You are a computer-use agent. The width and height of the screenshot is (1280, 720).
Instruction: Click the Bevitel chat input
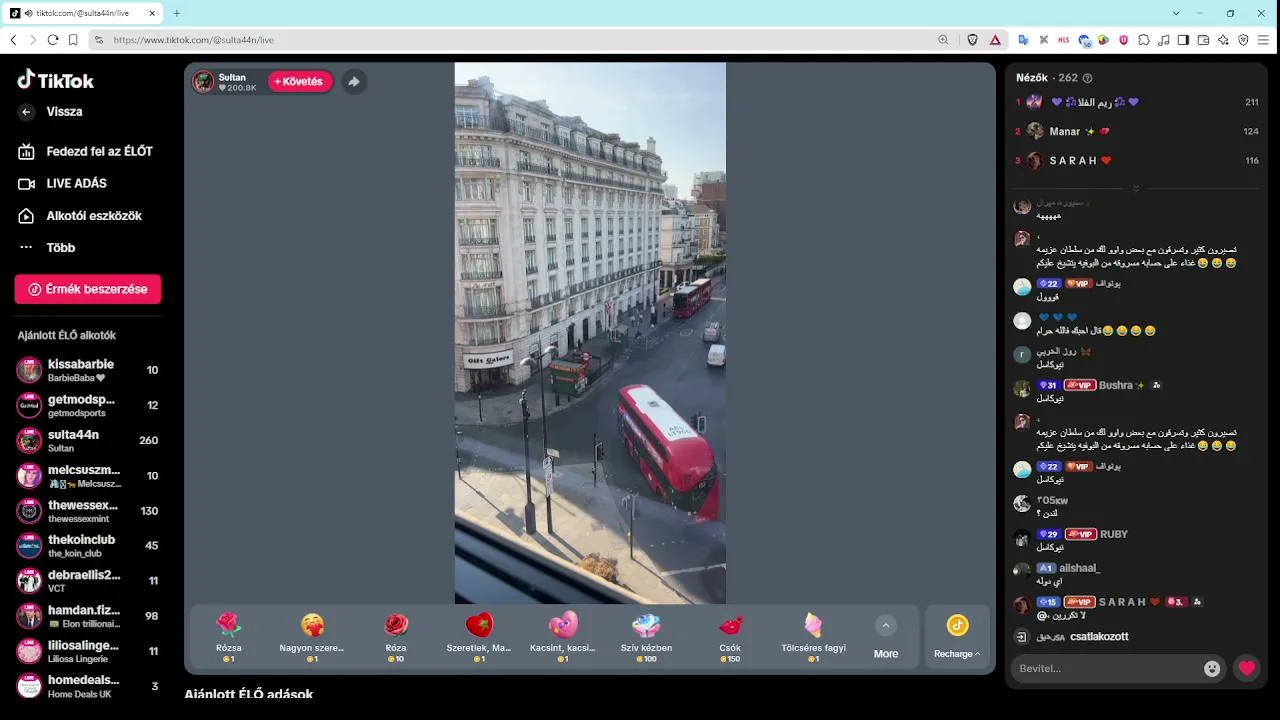point(1105,668)
